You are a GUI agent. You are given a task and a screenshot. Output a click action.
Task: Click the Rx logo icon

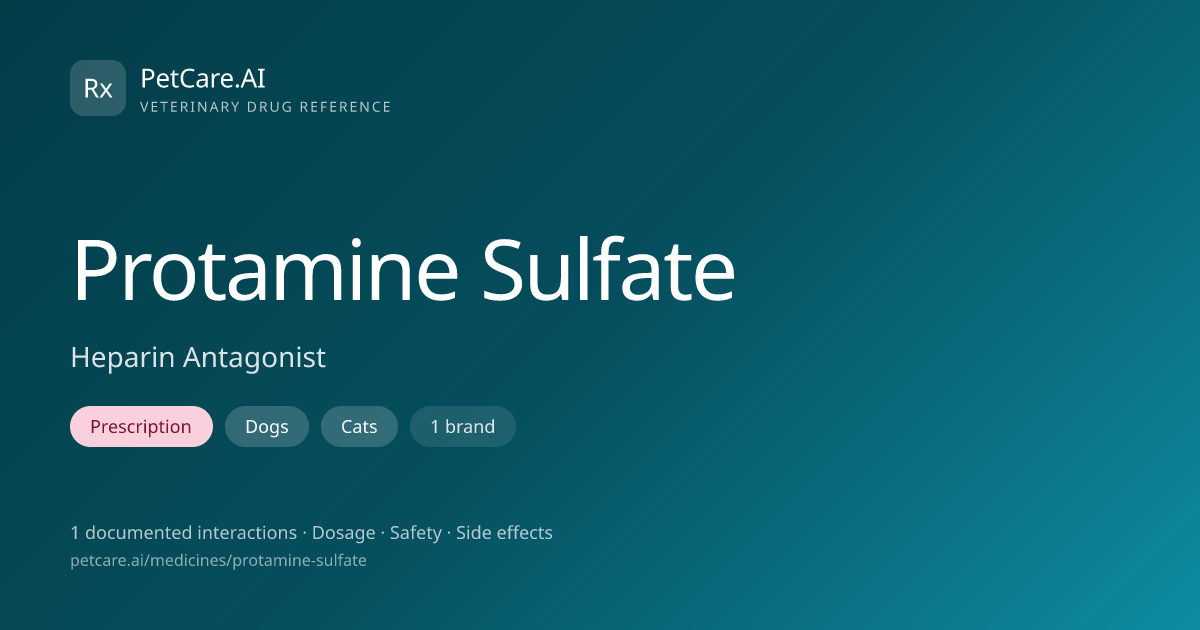click(x=98, y=88)
